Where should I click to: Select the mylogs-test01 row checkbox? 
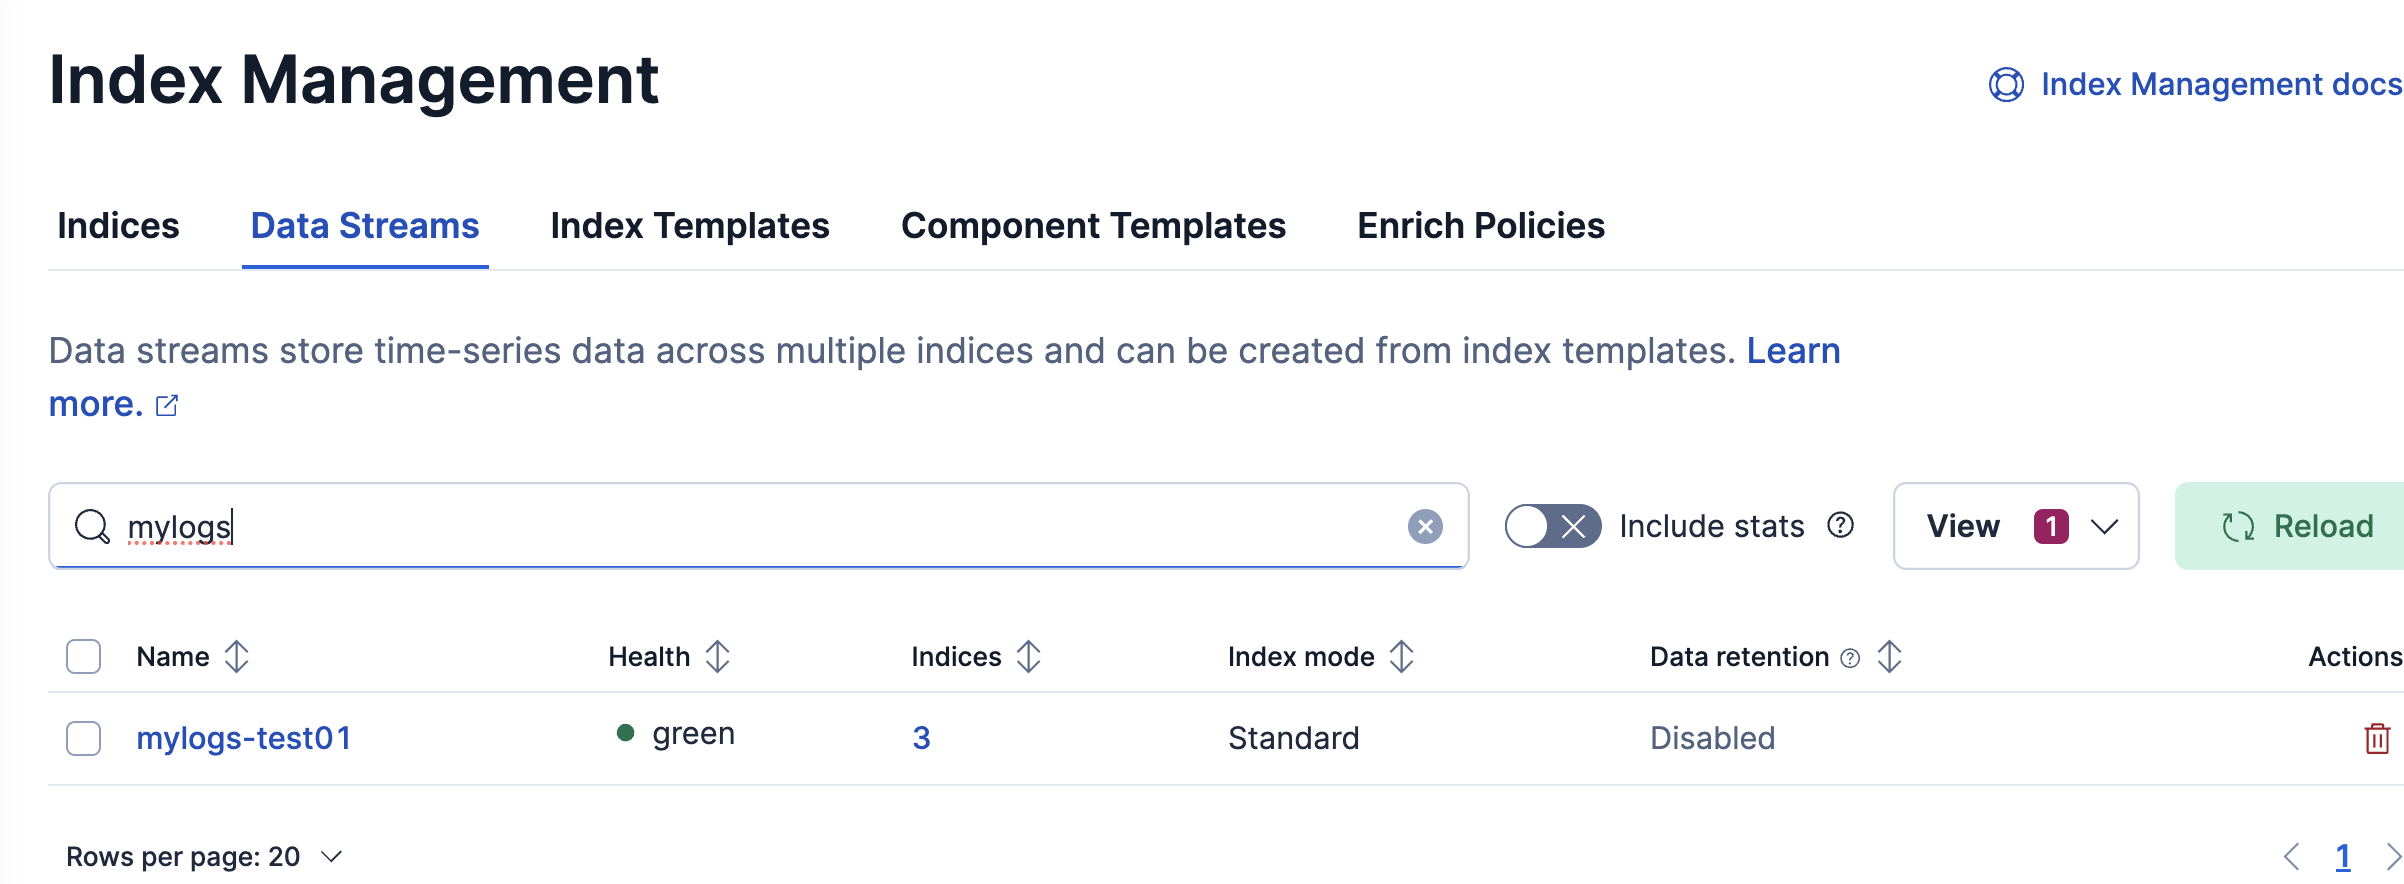pos(84,738)
